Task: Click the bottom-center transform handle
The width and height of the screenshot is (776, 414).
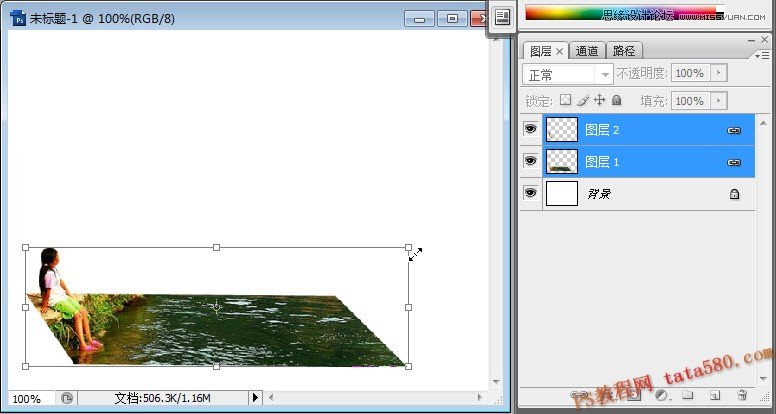Action: click(x=216, y=367)
